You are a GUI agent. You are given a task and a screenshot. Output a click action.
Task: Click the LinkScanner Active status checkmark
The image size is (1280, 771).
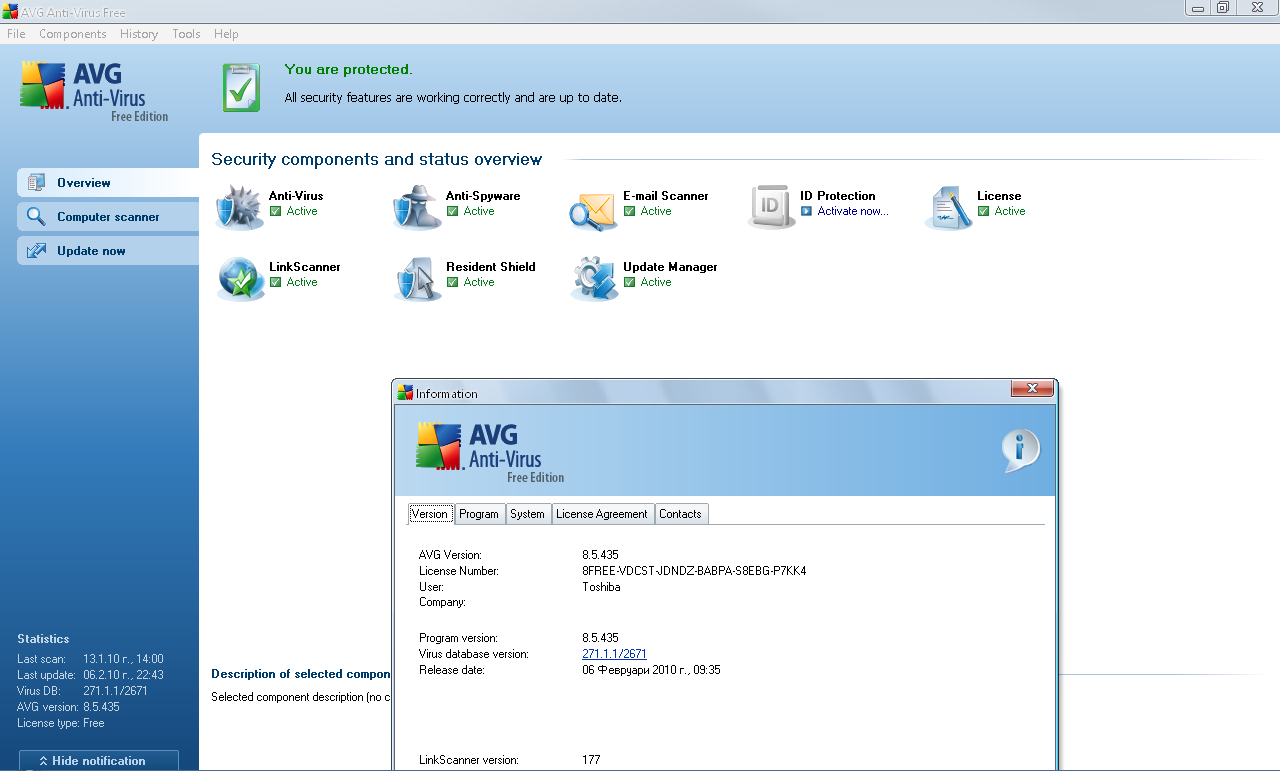point(275,282)
